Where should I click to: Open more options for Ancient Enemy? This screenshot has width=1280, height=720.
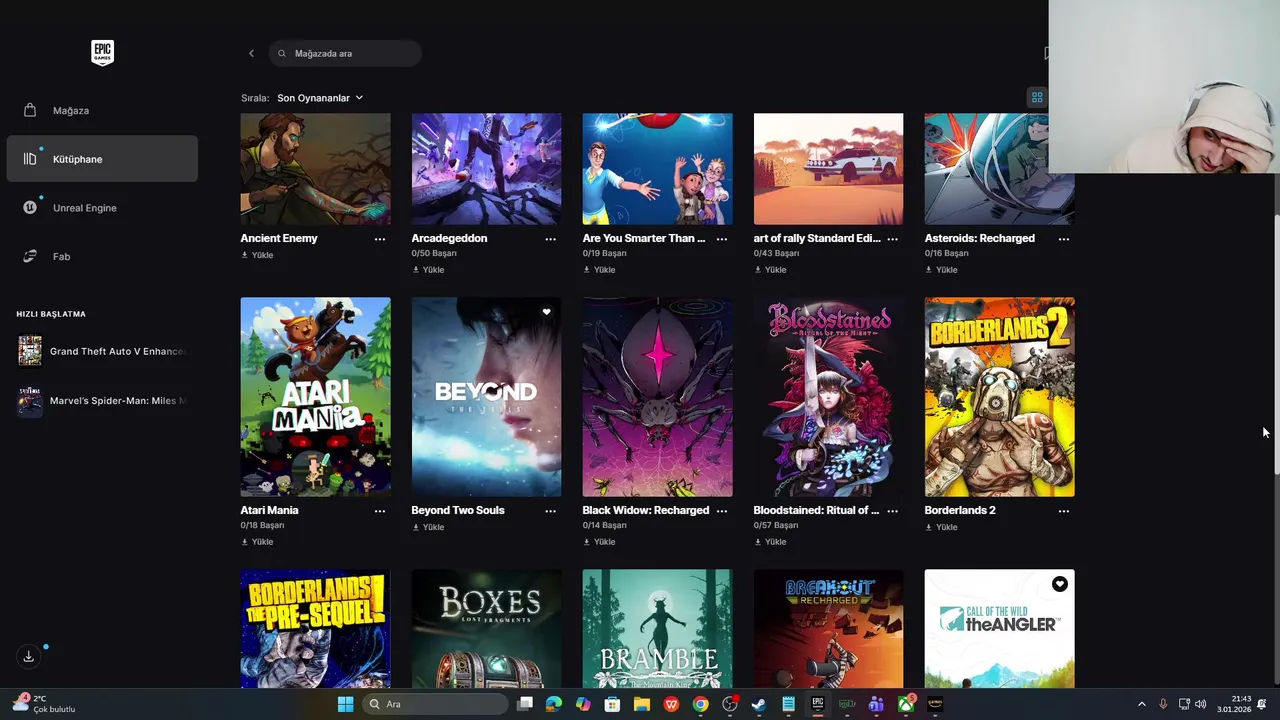[380, 239]
